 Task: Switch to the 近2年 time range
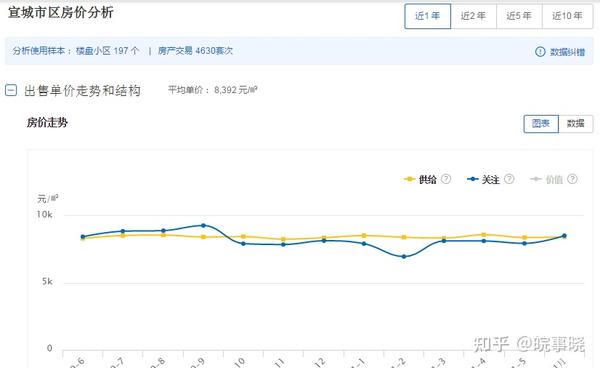click(x=473, y=16)
